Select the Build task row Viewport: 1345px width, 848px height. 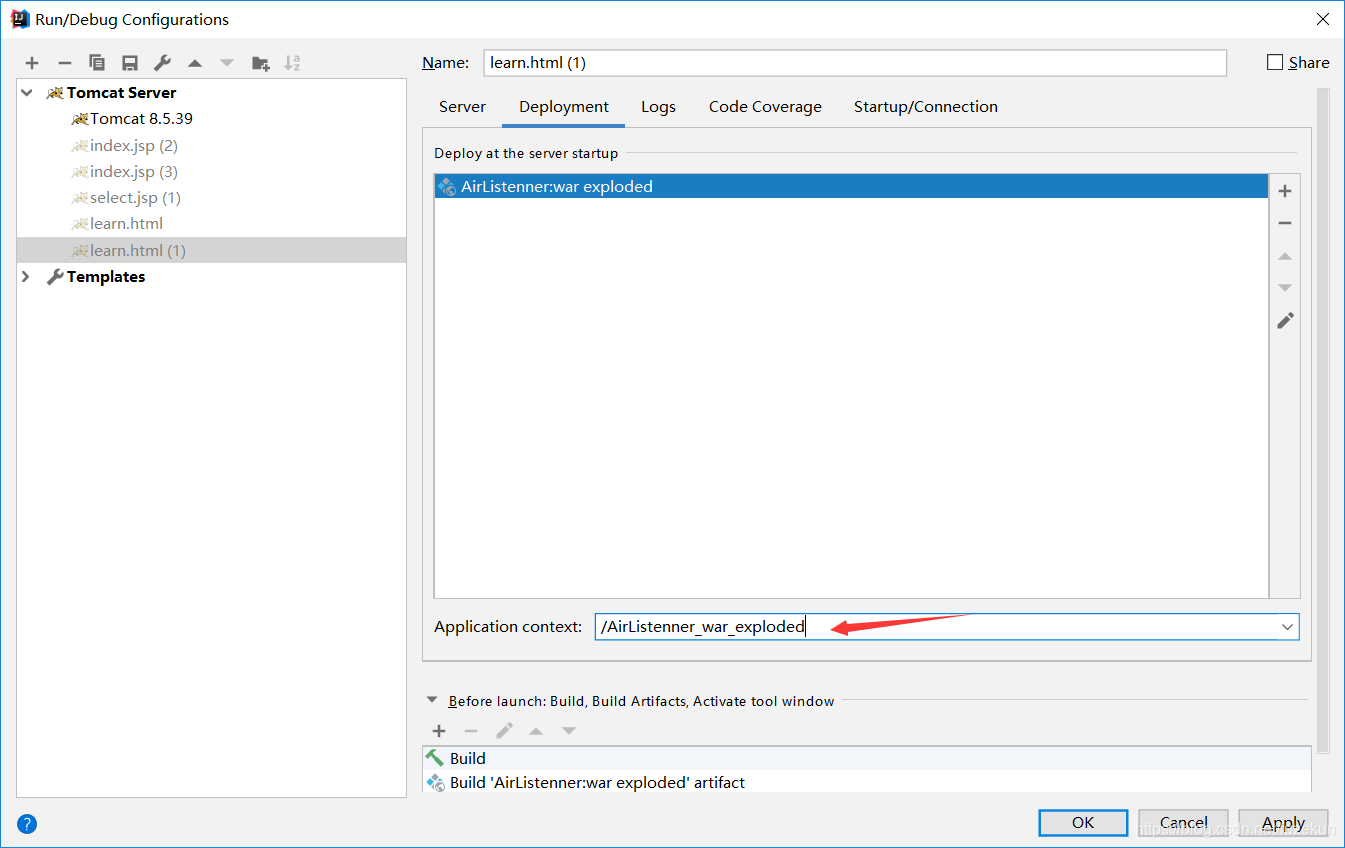pos(866,758)
